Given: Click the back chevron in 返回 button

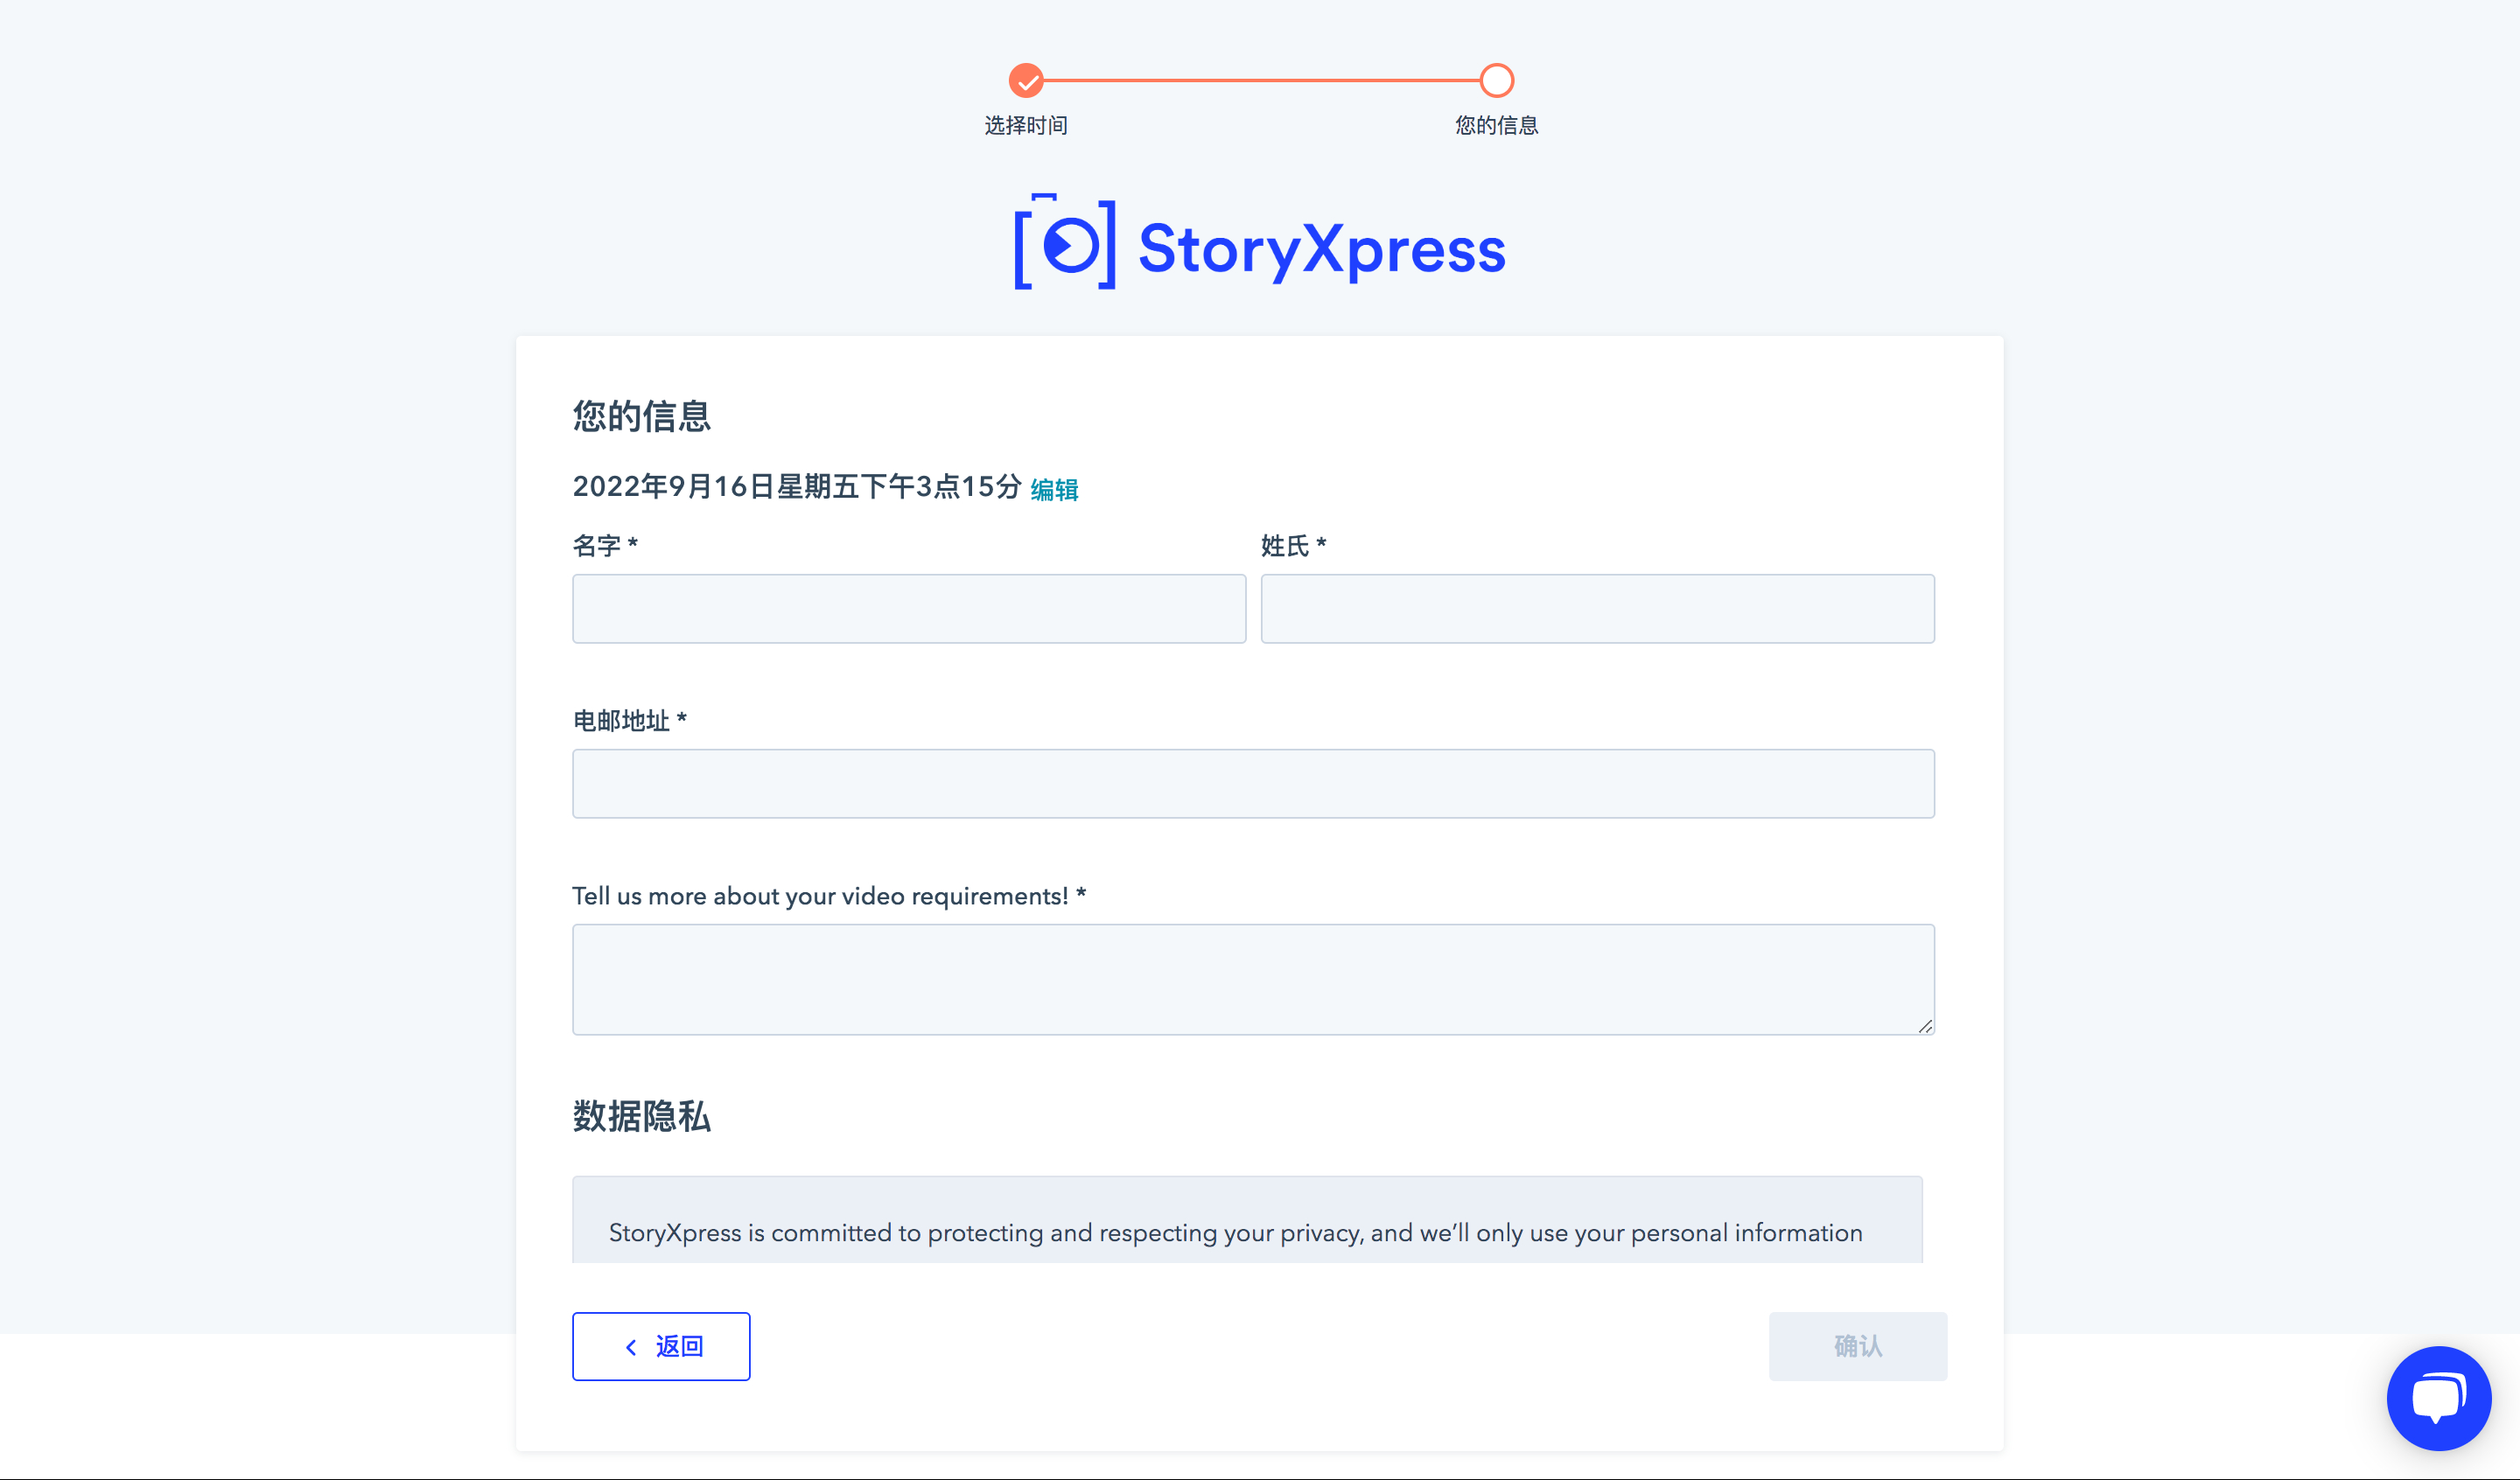Looking at the screenshot, I should pos(631,1347).
